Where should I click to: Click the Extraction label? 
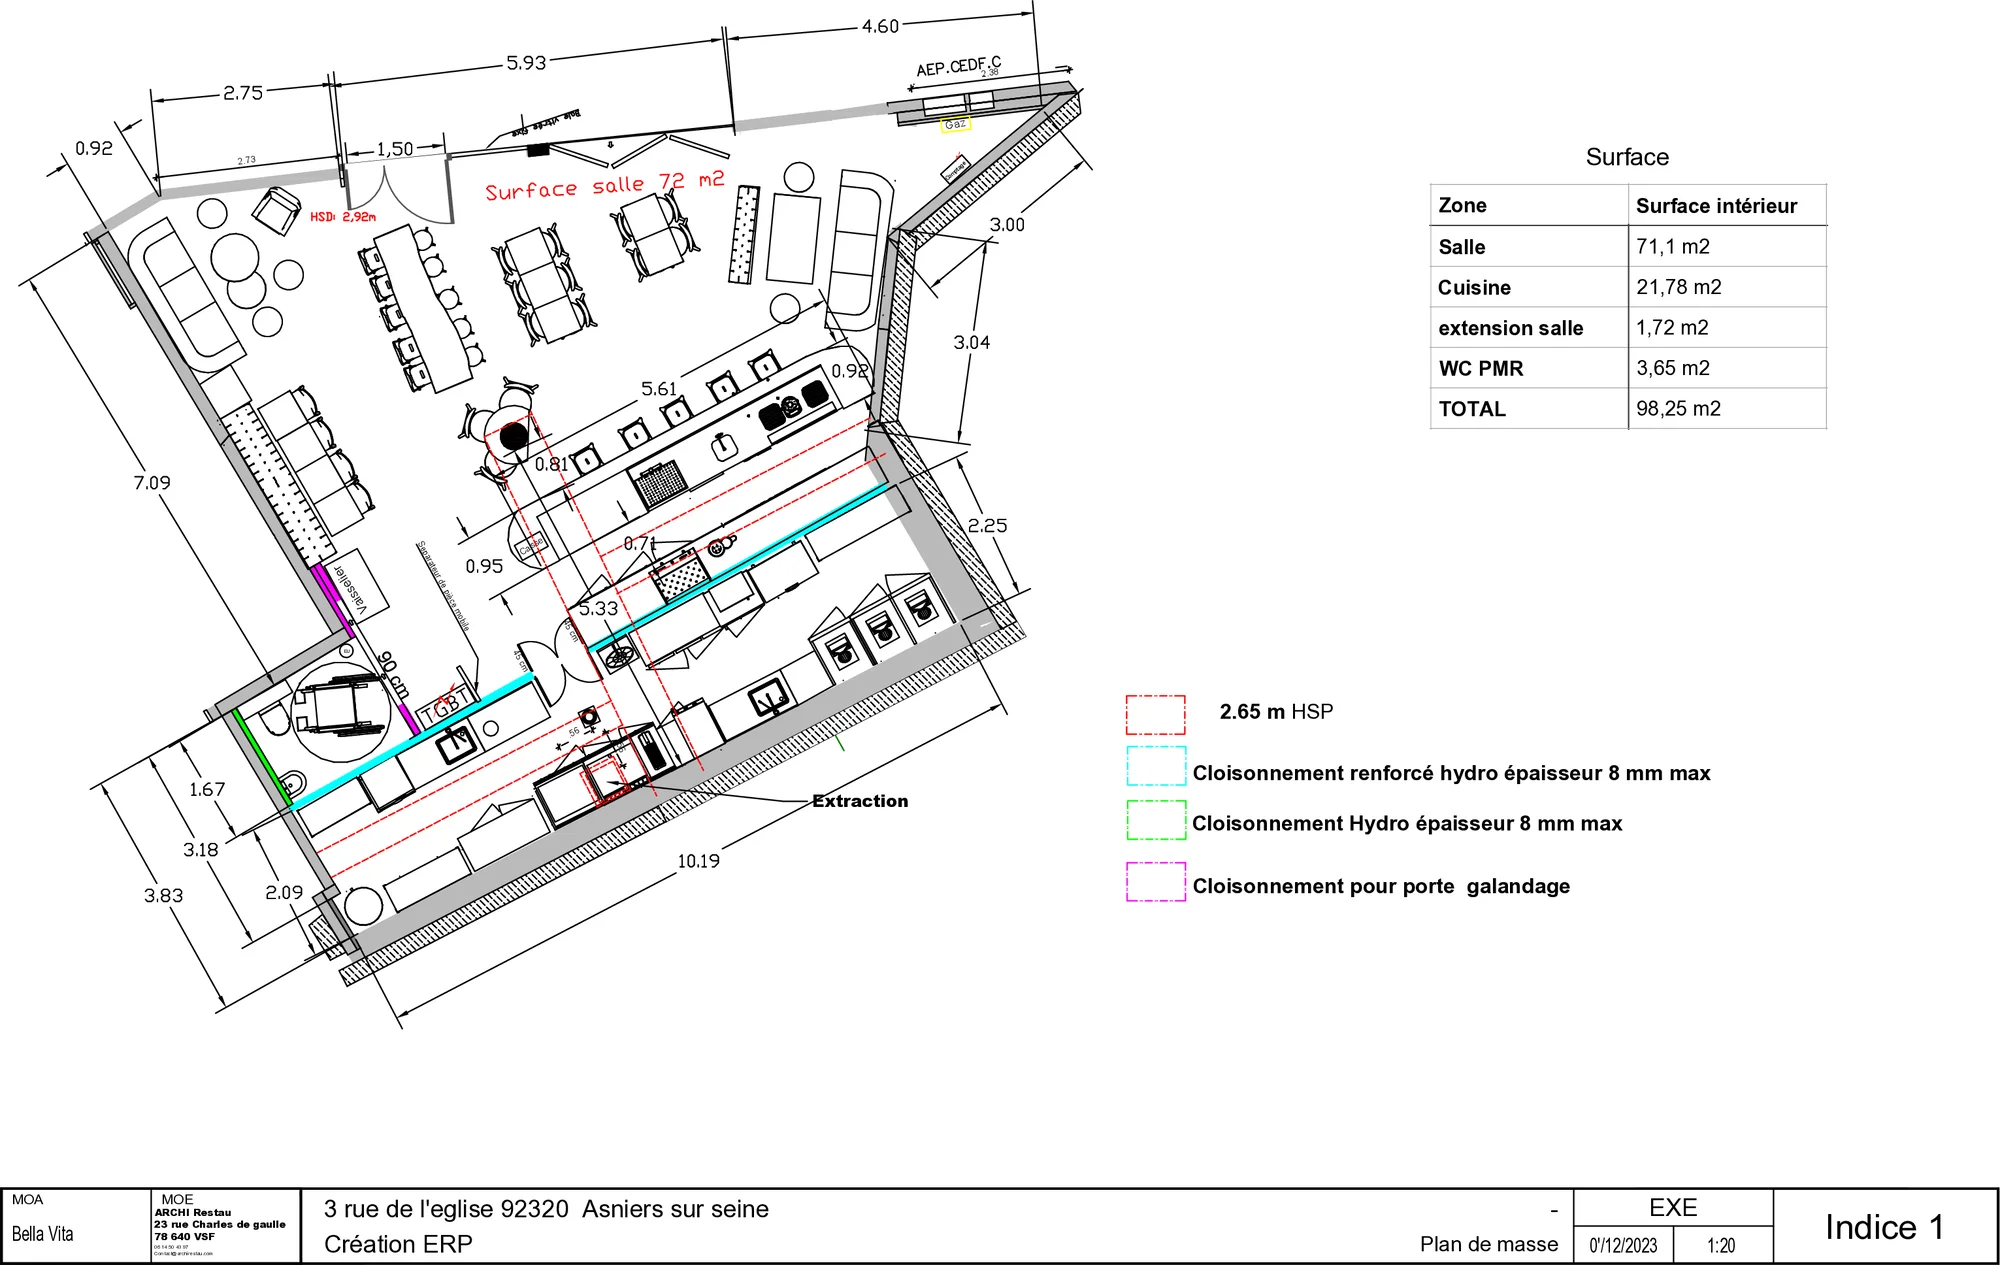point(860,801)
